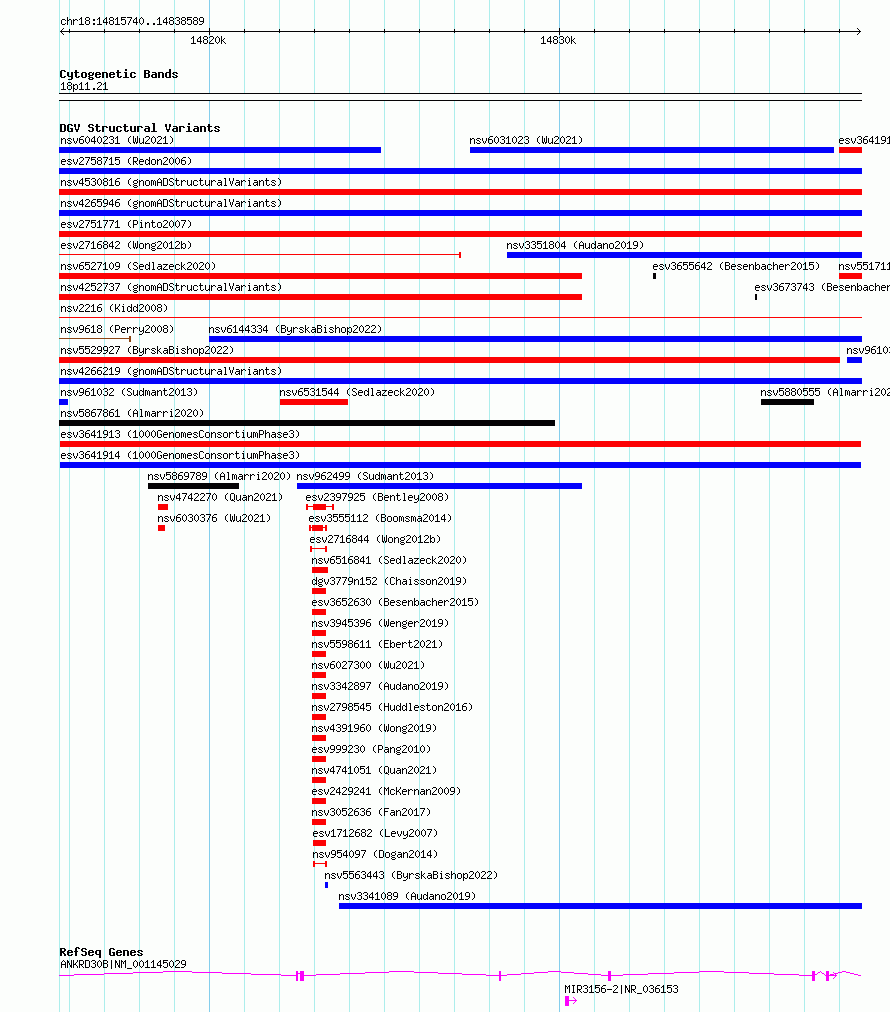Click nsv5563443 (ByrskaBishop2022) label
Screen dimensions: 890x1012
411,875
